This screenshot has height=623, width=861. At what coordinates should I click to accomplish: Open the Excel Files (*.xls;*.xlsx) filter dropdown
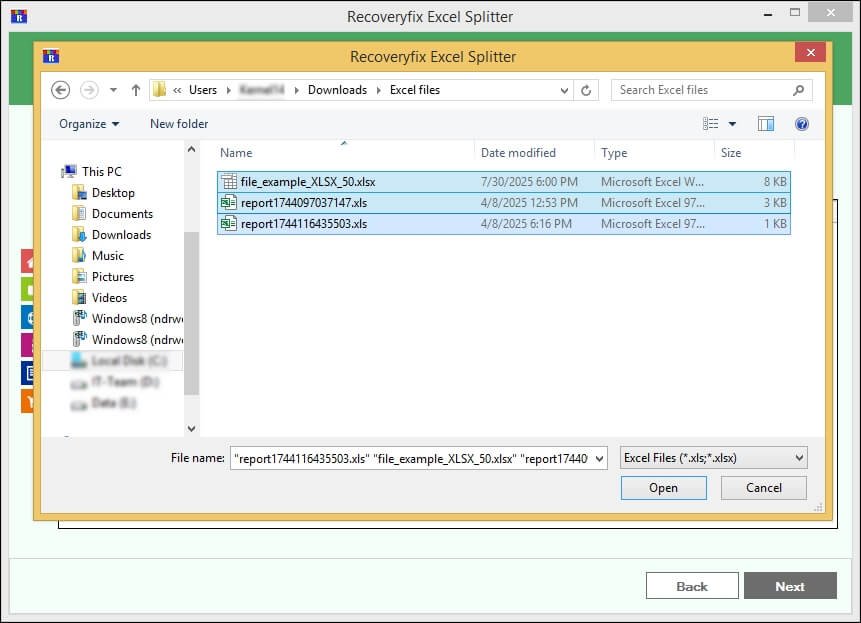click(713, 458)
